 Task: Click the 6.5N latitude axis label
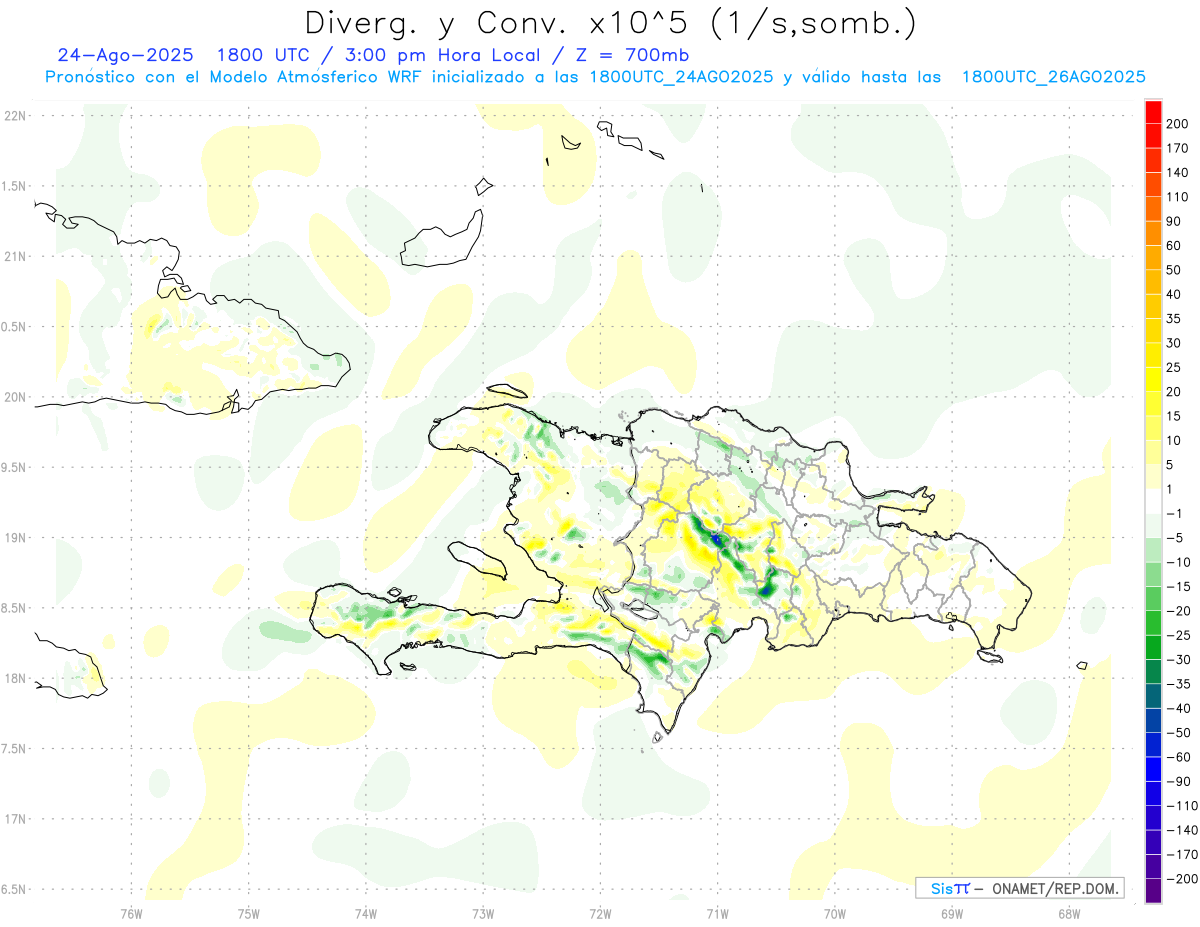coord(14,889)
